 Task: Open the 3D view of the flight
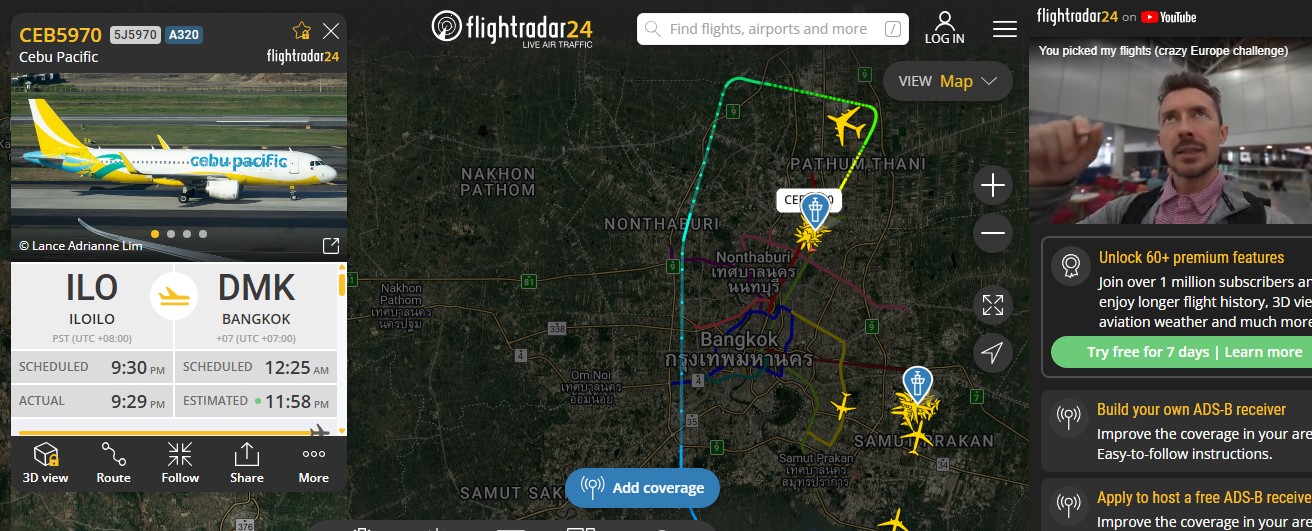click(45, 463)
